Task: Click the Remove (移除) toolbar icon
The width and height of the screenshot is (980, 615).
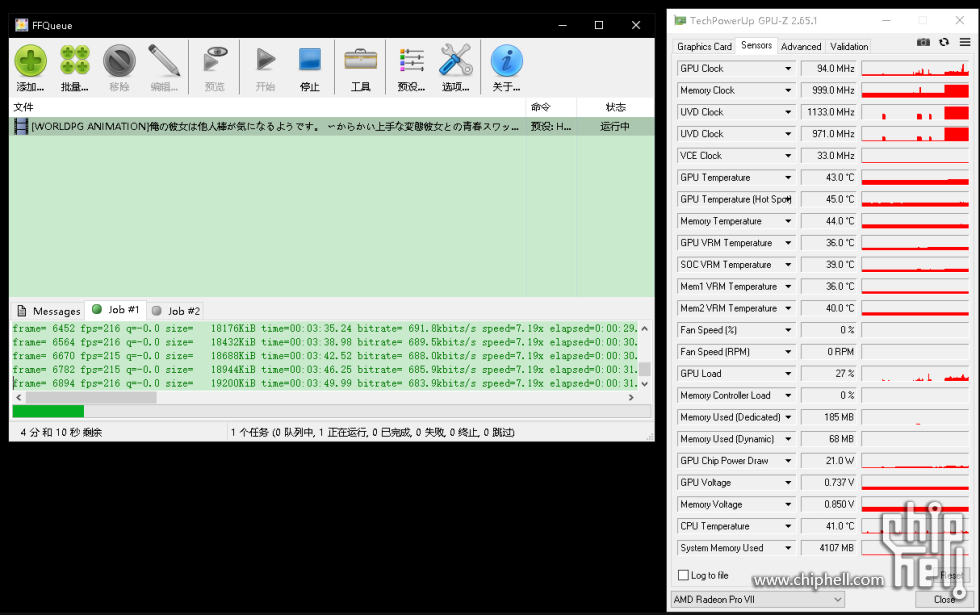Action: coord(119,61)
